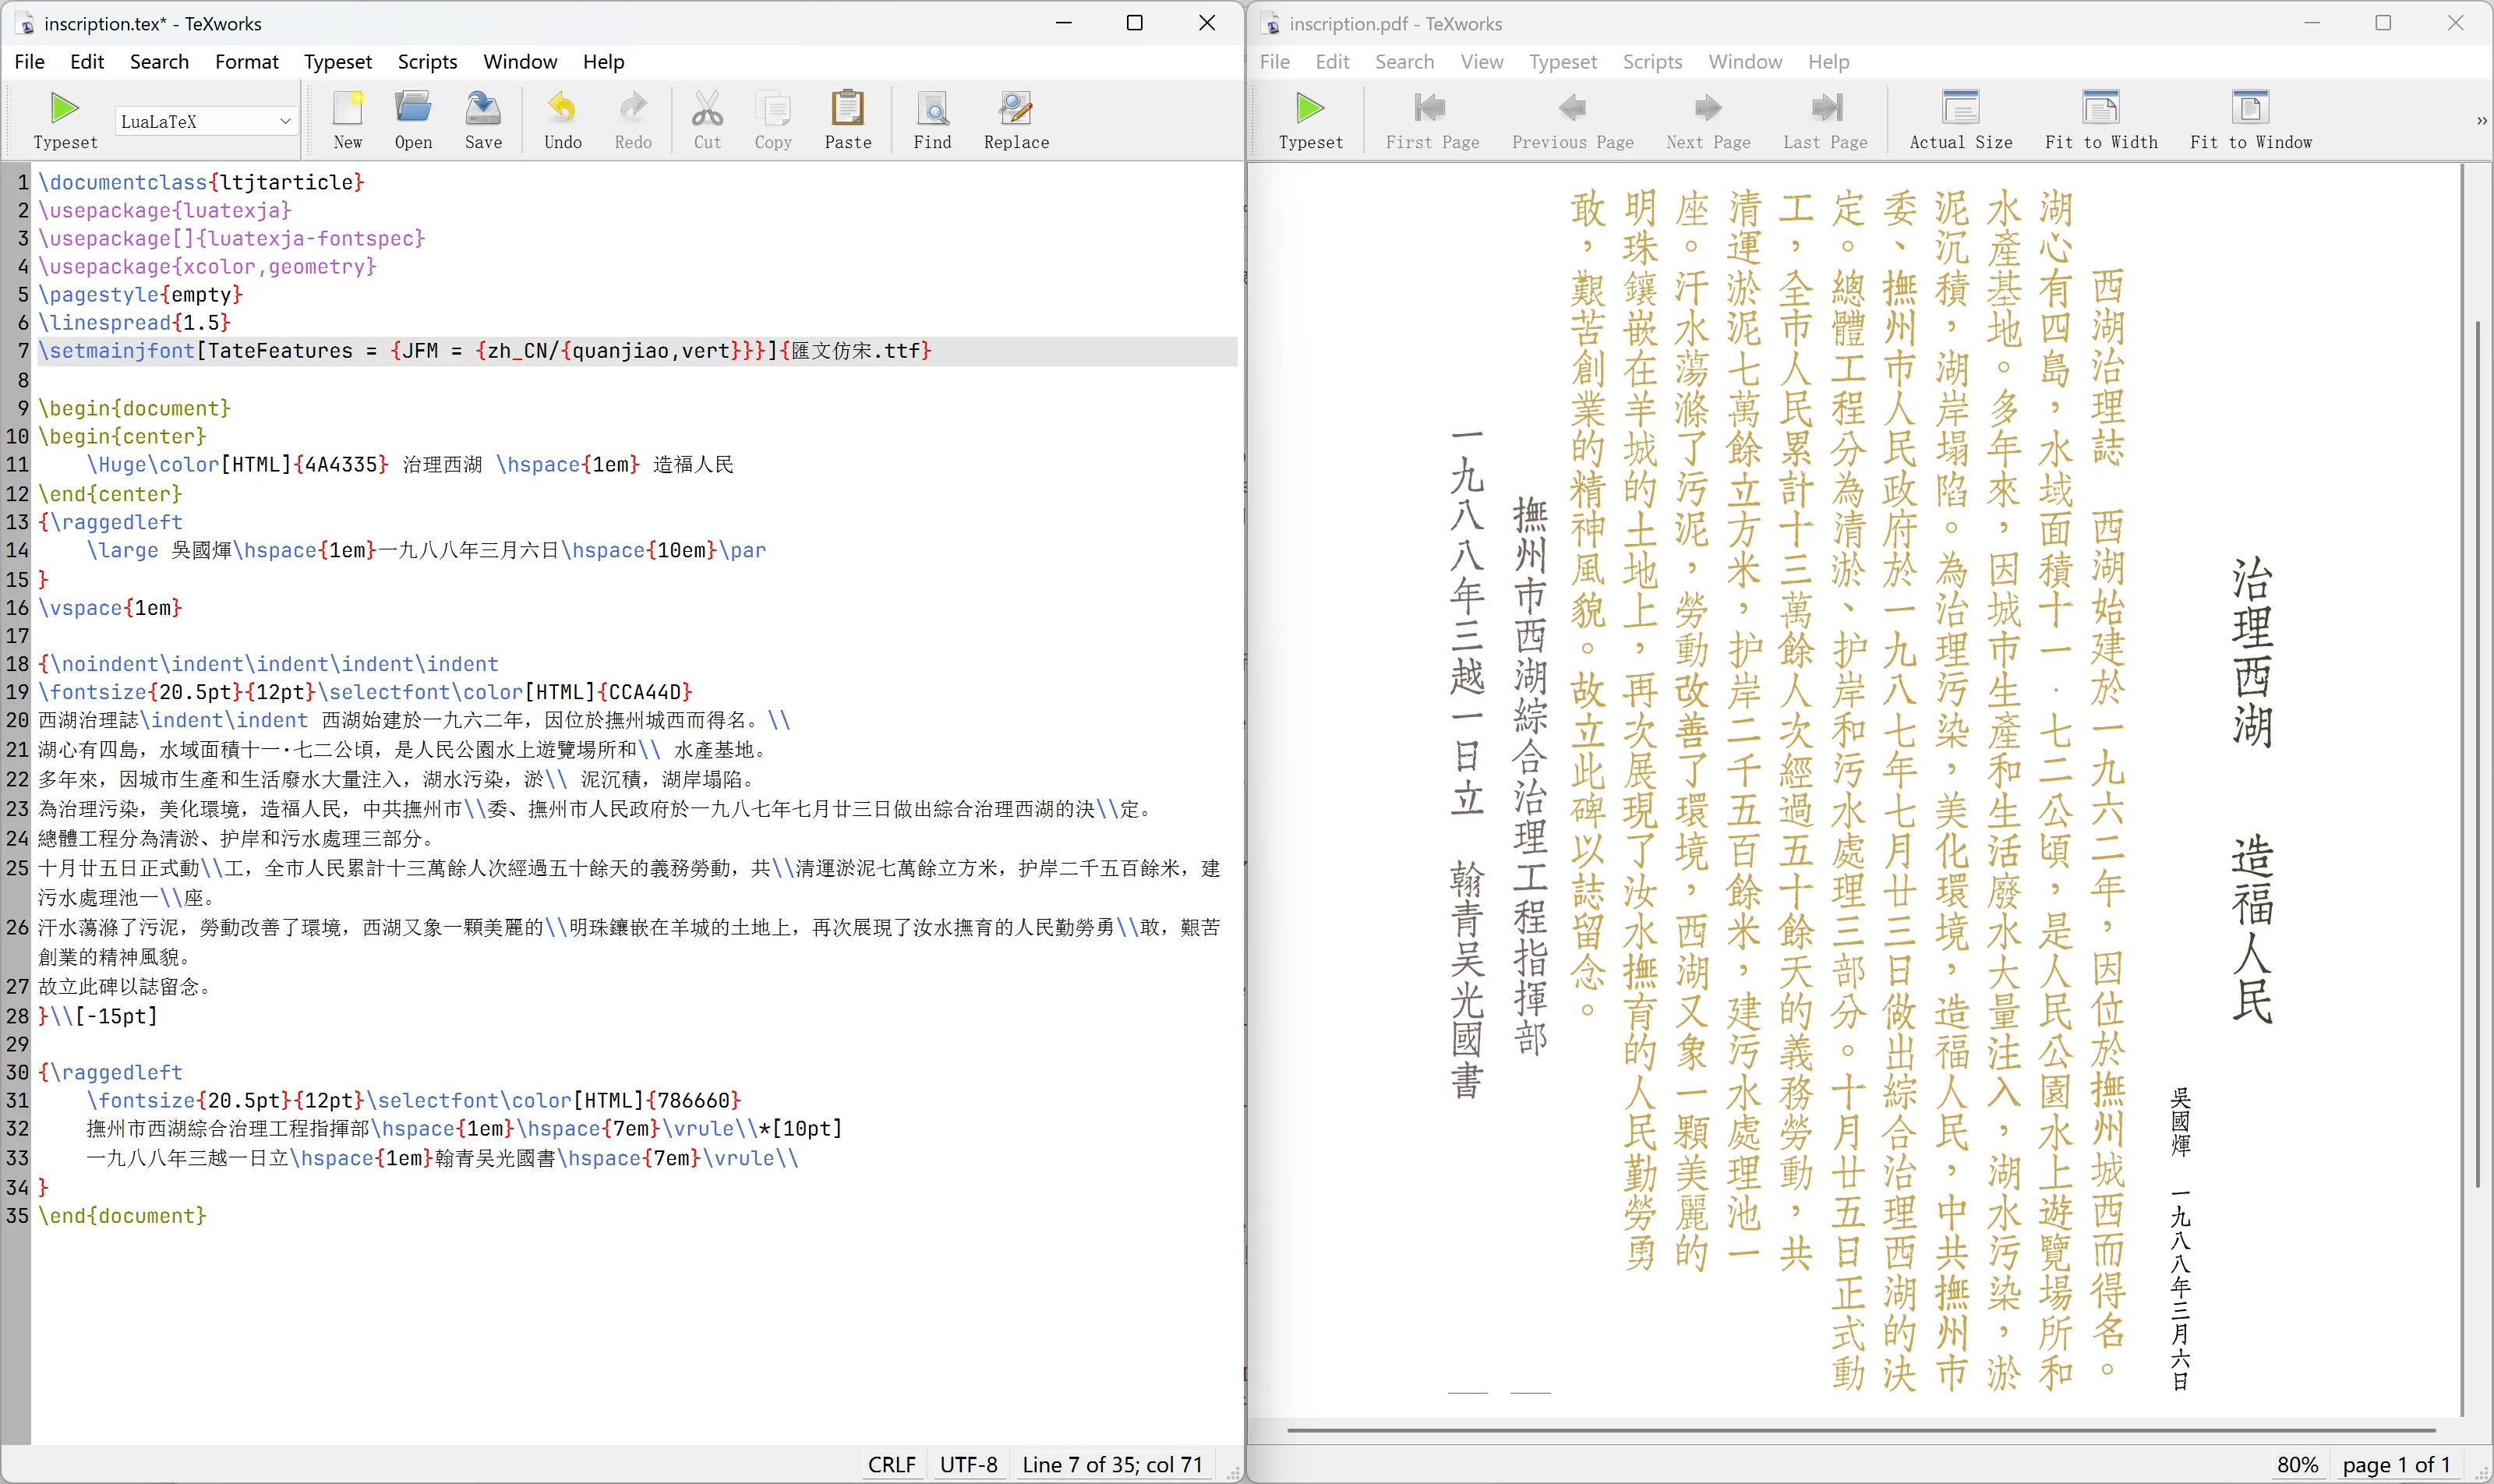The height and width of the screenshot is (1484, 2494).
Task: Click the Copy icon
Action: 773,121
